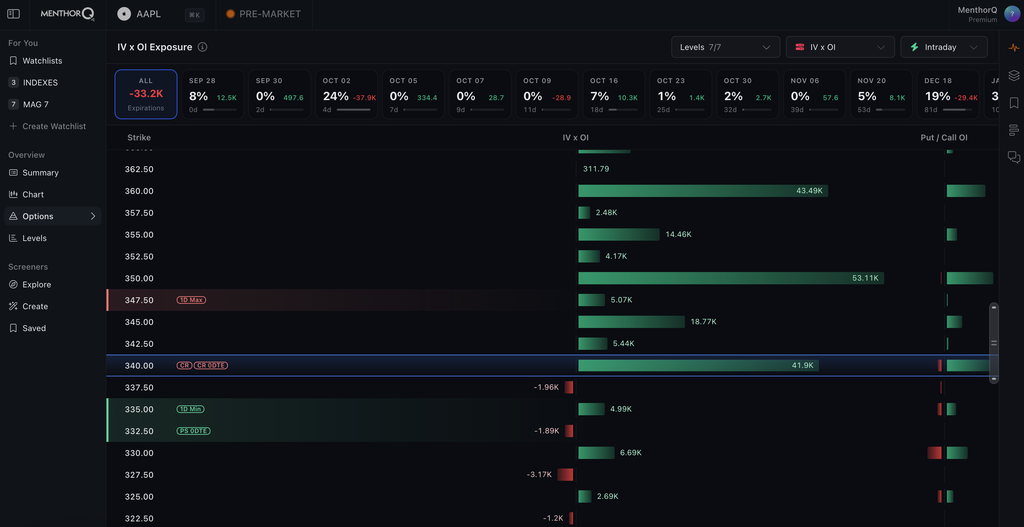Image resolution: width=1024 pixels, height=527 pixels.
Task: Click the 53.11K bar at strike 350.00
Action: click(x=731, y=278)
